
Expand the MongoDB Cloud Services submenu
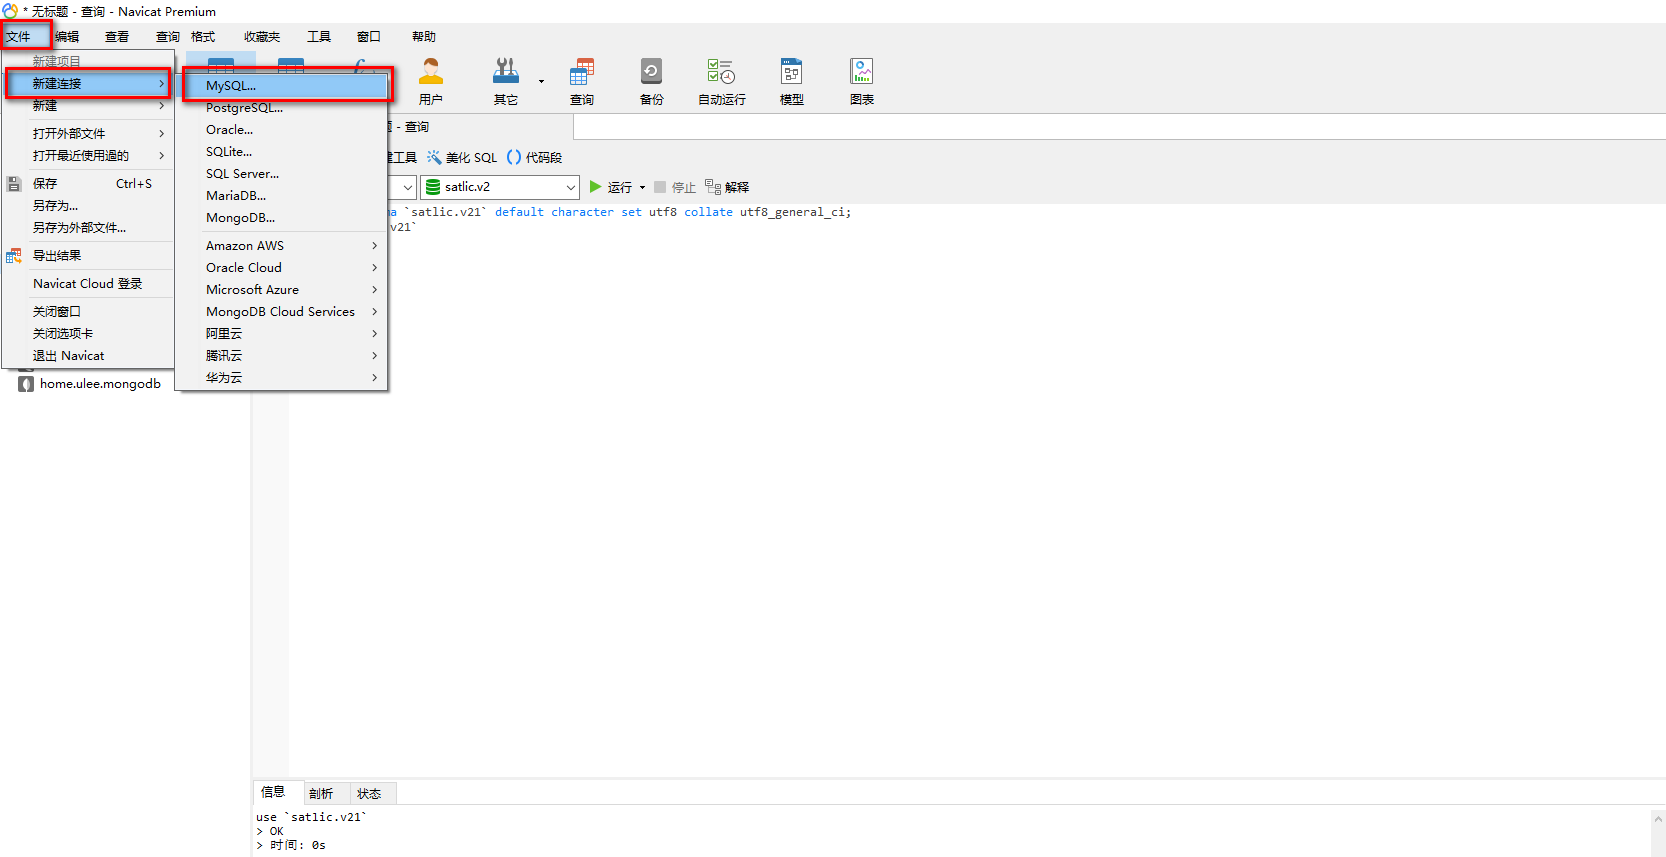375,312
